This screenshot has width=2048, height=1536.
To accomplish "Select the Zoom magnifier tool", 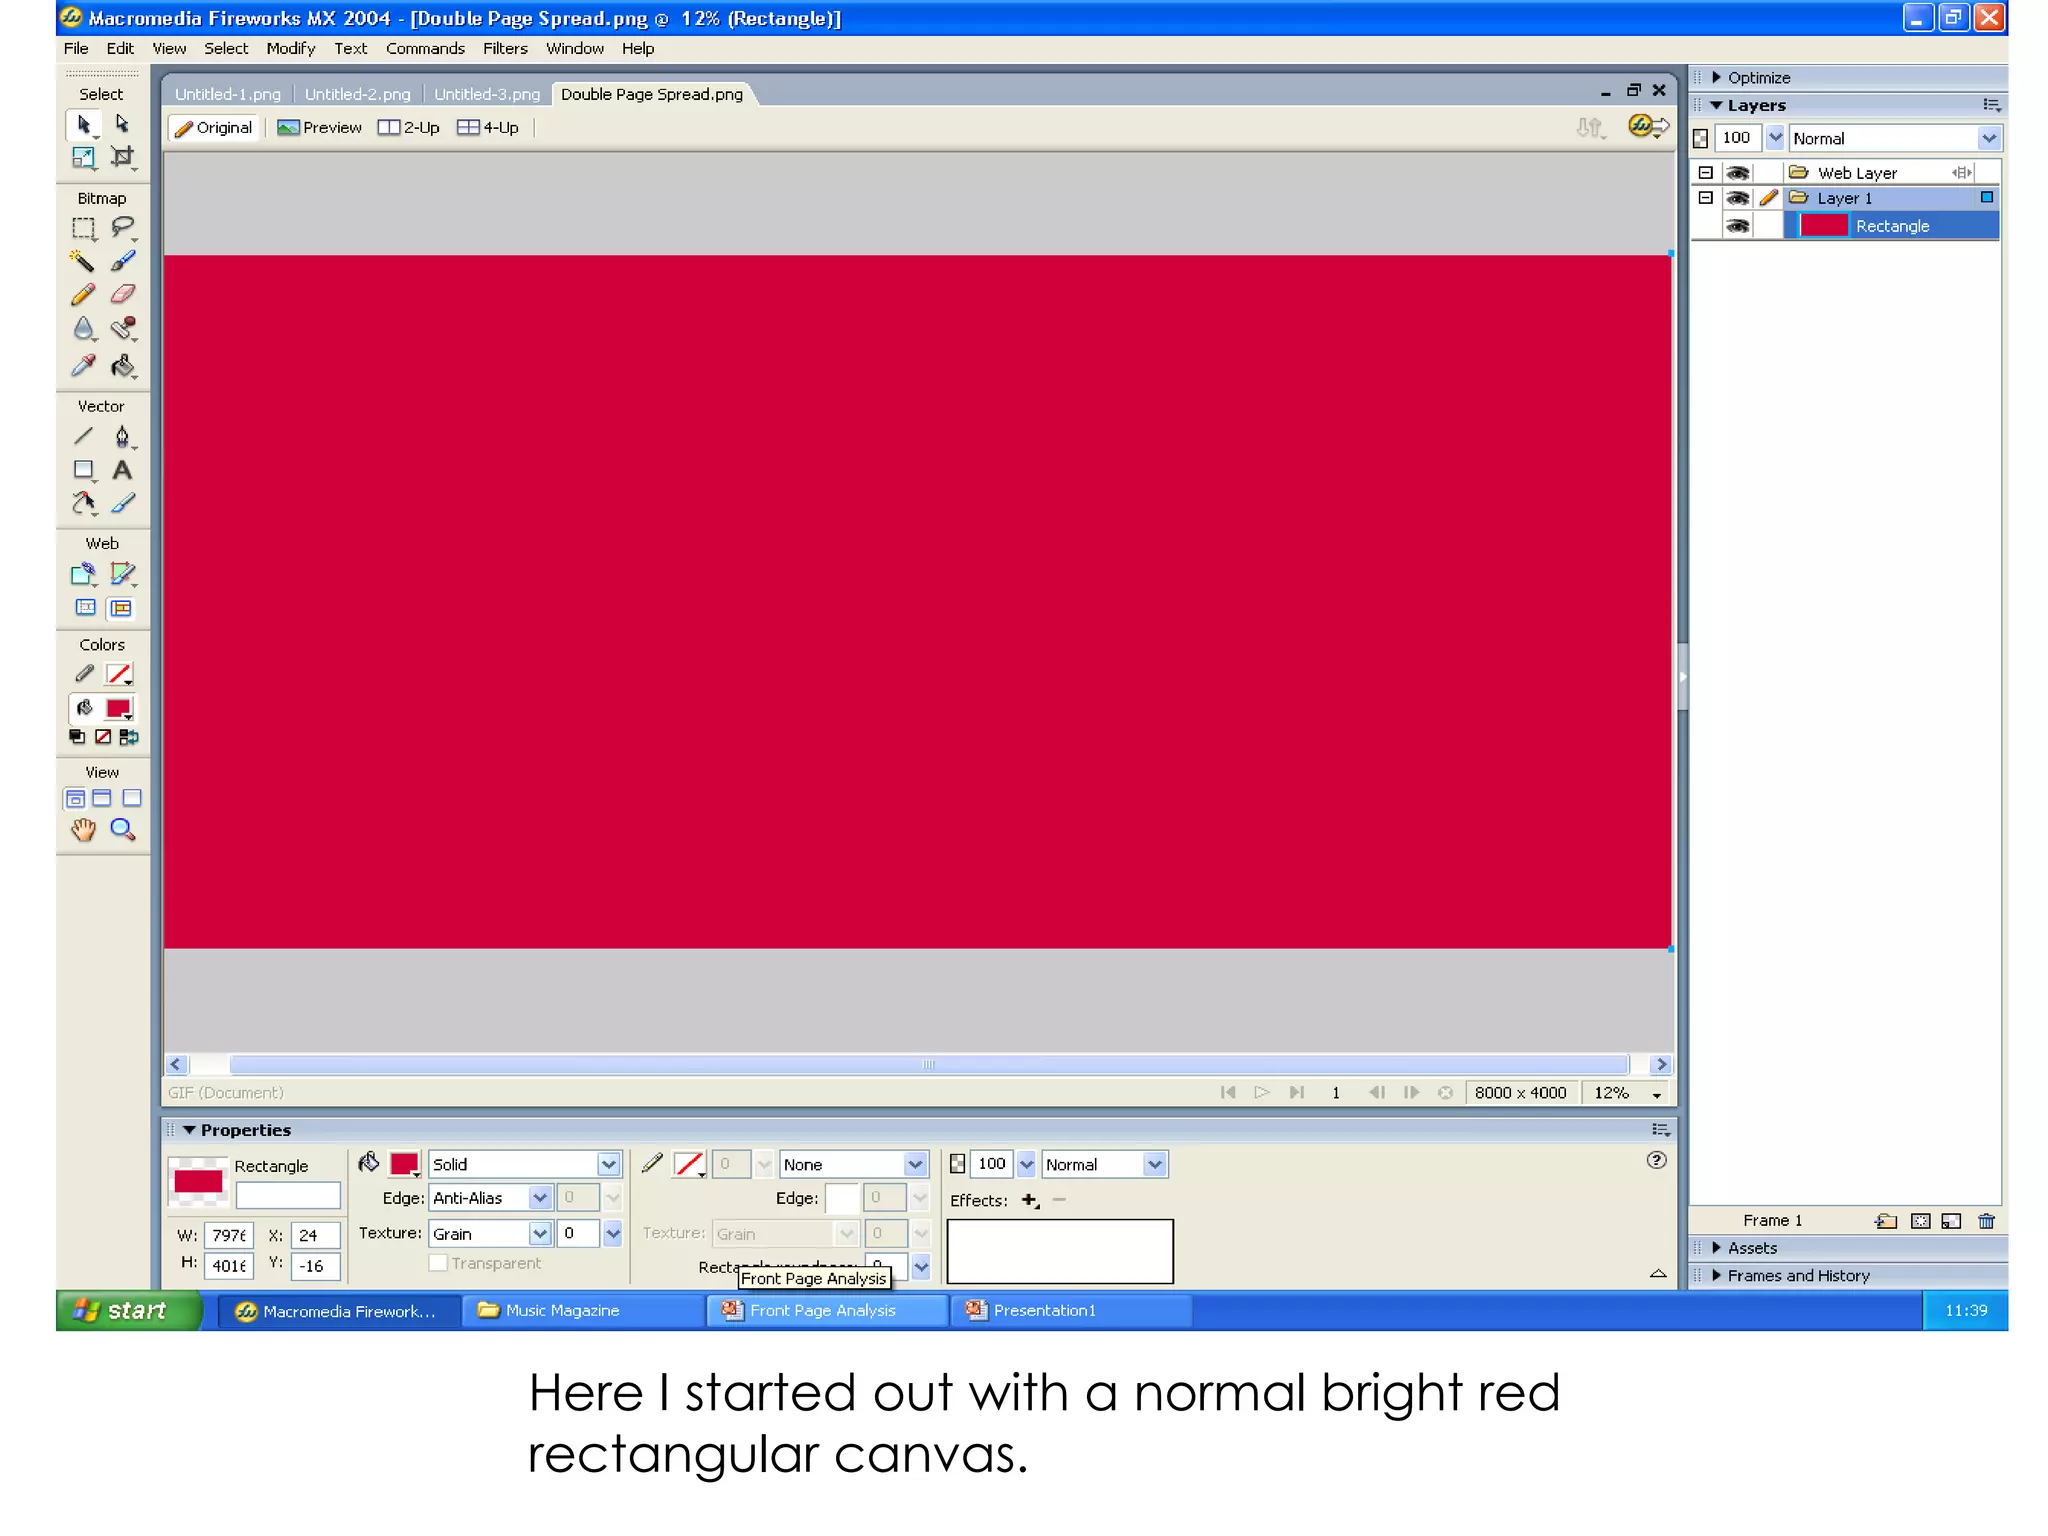I will pos(122,829).
